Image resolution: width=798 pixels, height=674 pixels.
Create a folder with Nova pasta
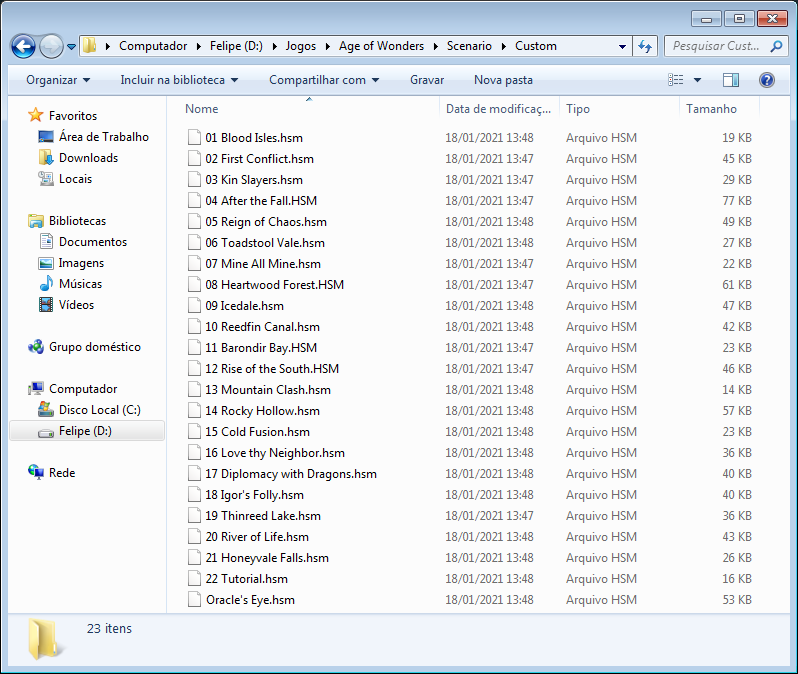[503, 80]
